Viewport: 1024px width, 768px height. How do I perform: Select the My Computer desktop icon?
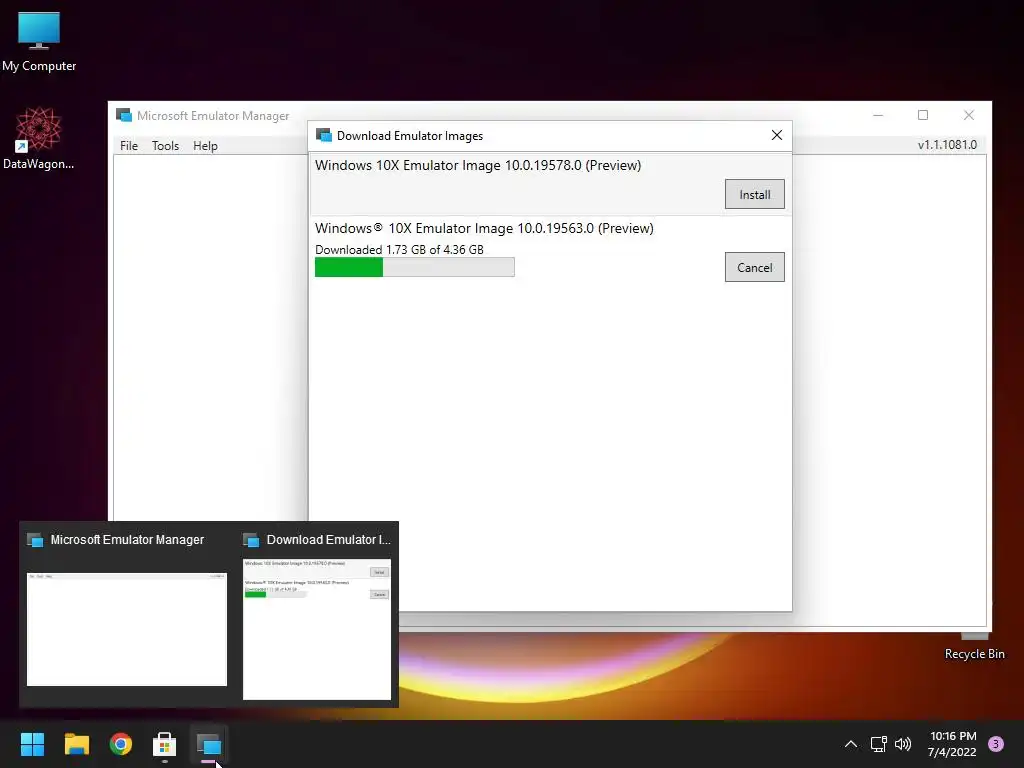[x=39, y=42]
